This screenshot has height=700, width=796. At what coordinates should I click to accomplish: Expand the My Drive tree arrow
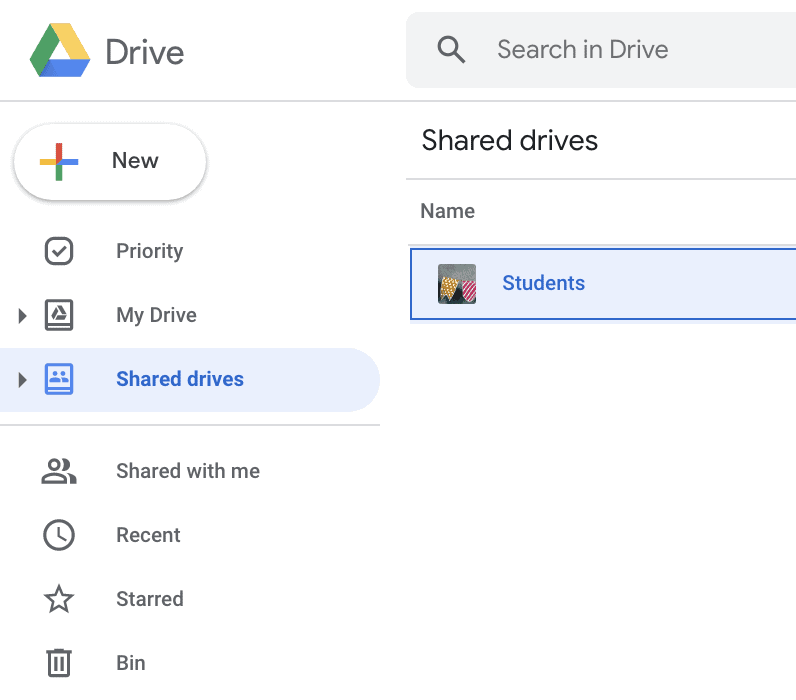coord(22,316)
